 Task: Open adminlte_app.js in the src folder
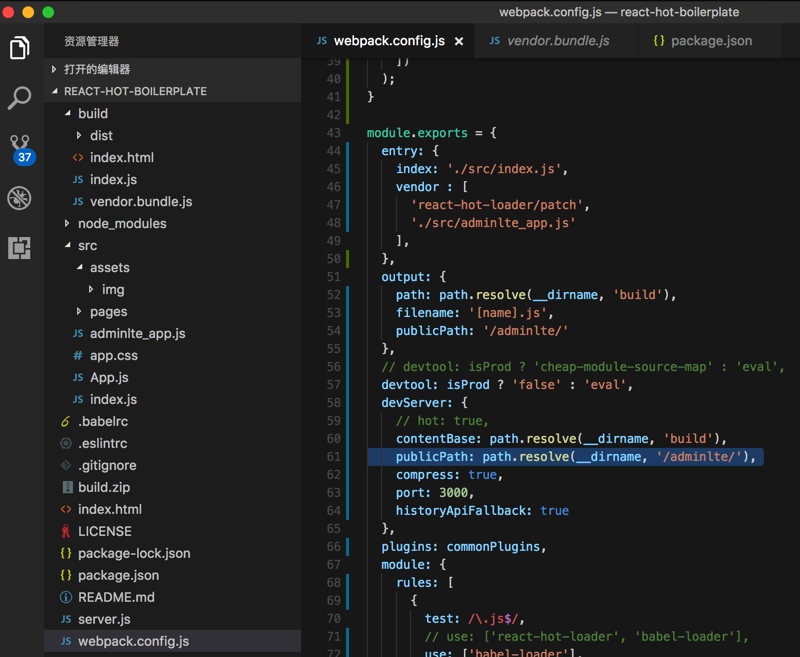[x=137, y=333]
